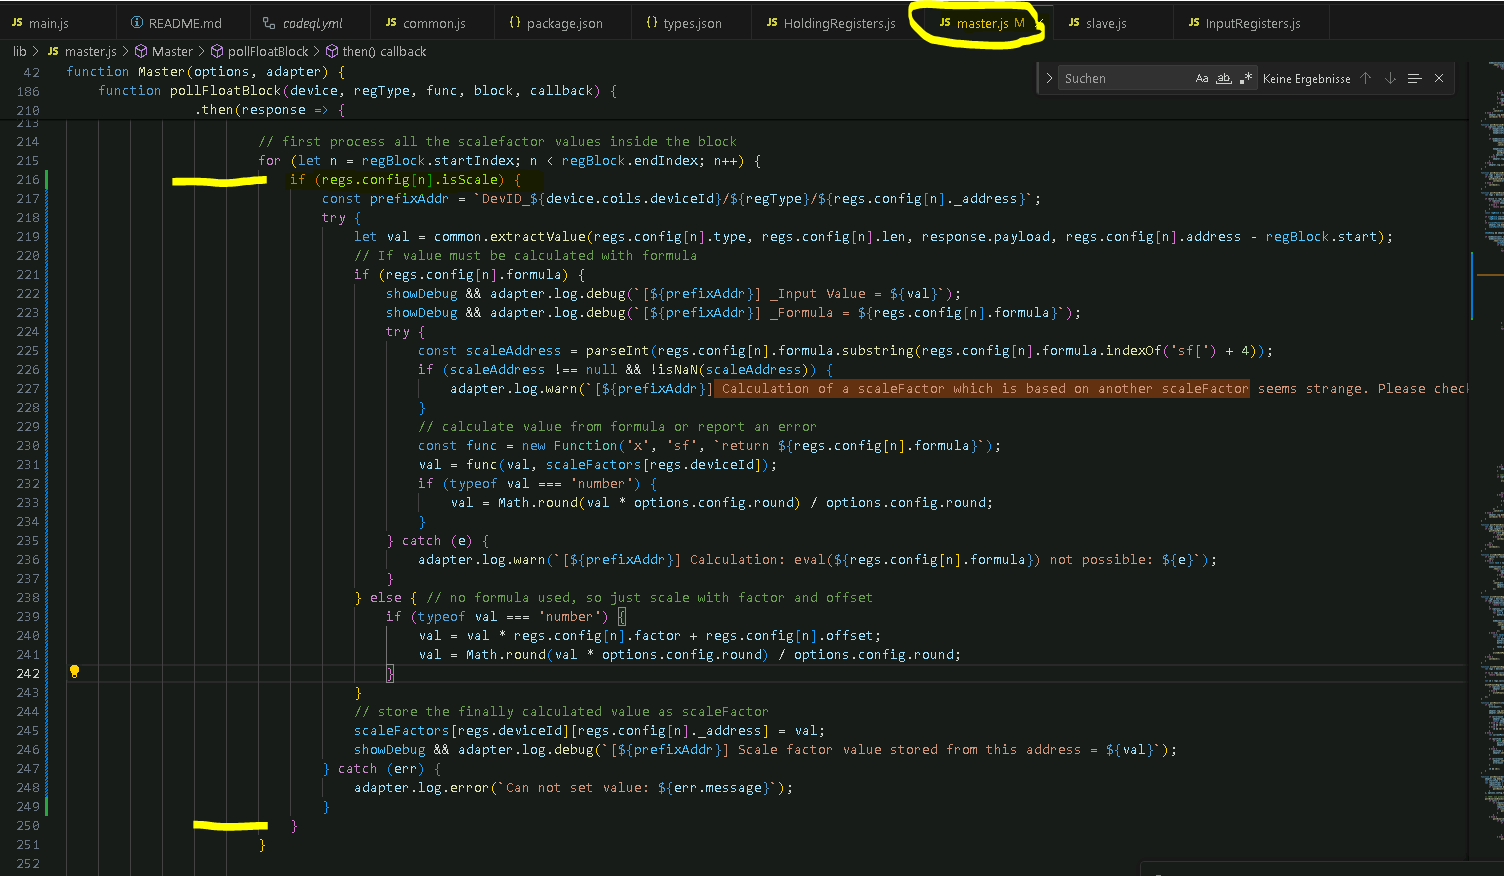Open the InputRegisters.js tab

[x=1252, y=23]
